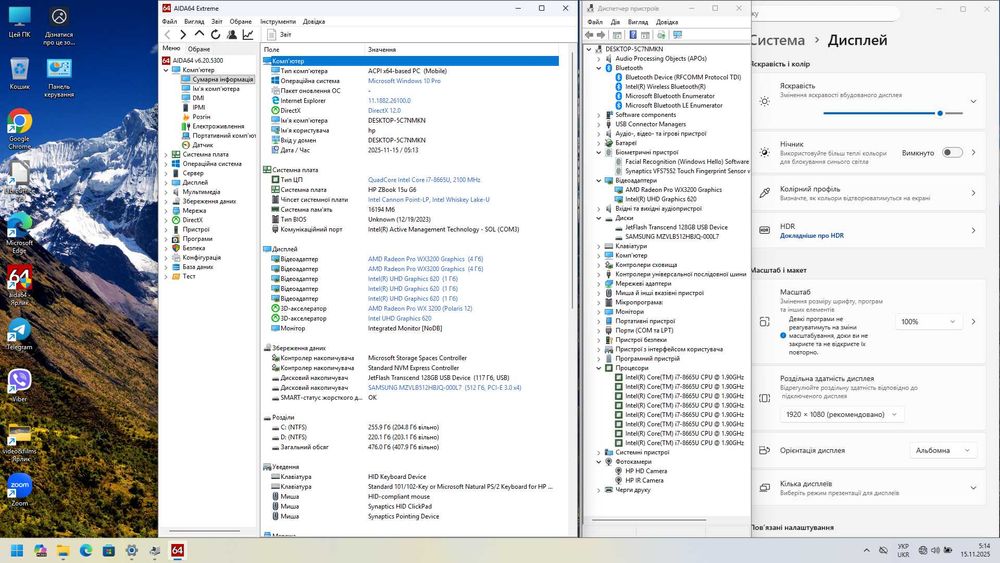Open Viber desktop shortcut

point(19,386)
